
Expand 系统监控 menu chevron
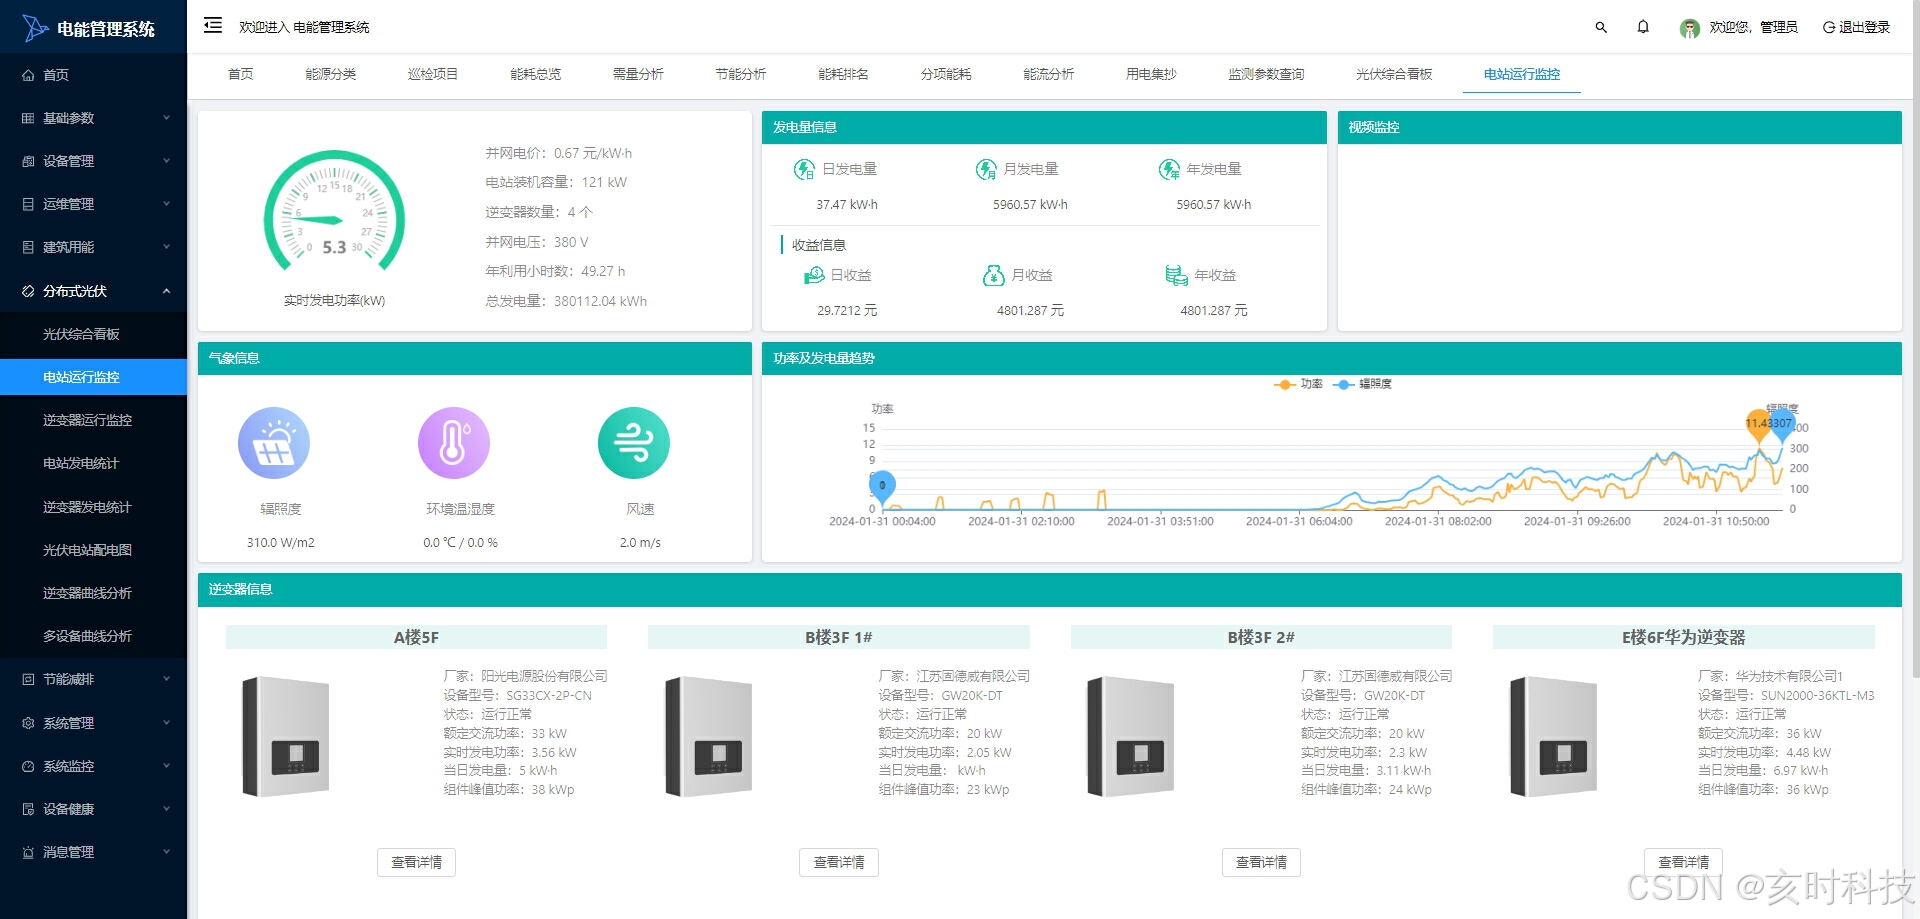pos(166,766)
